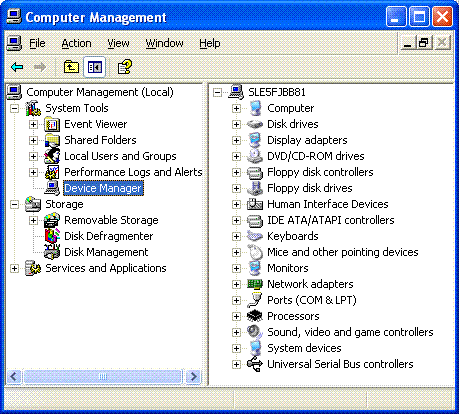Viewport: 459px width, 414px height.
Task: Expand the IDE ATA/ATAPI controllers category
Action: pyautogui.click(x=236, y=220)
